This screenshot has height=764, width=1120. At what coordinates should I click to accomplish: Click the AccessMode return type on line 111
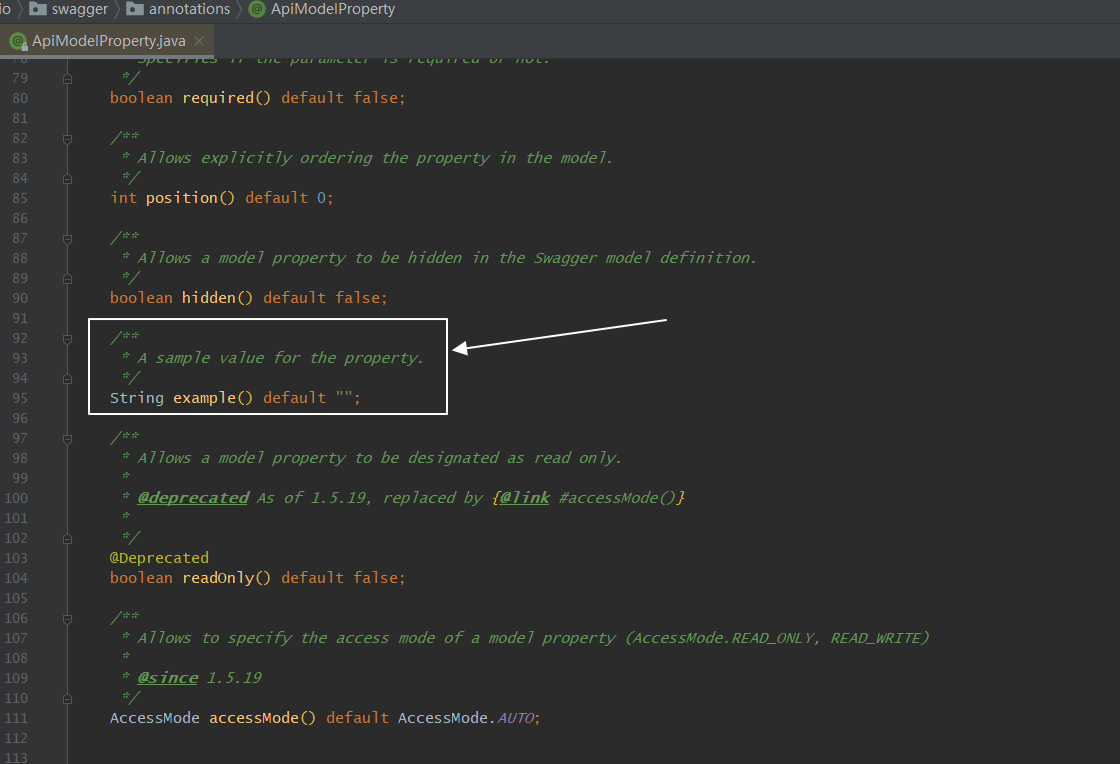pos(154,718)
